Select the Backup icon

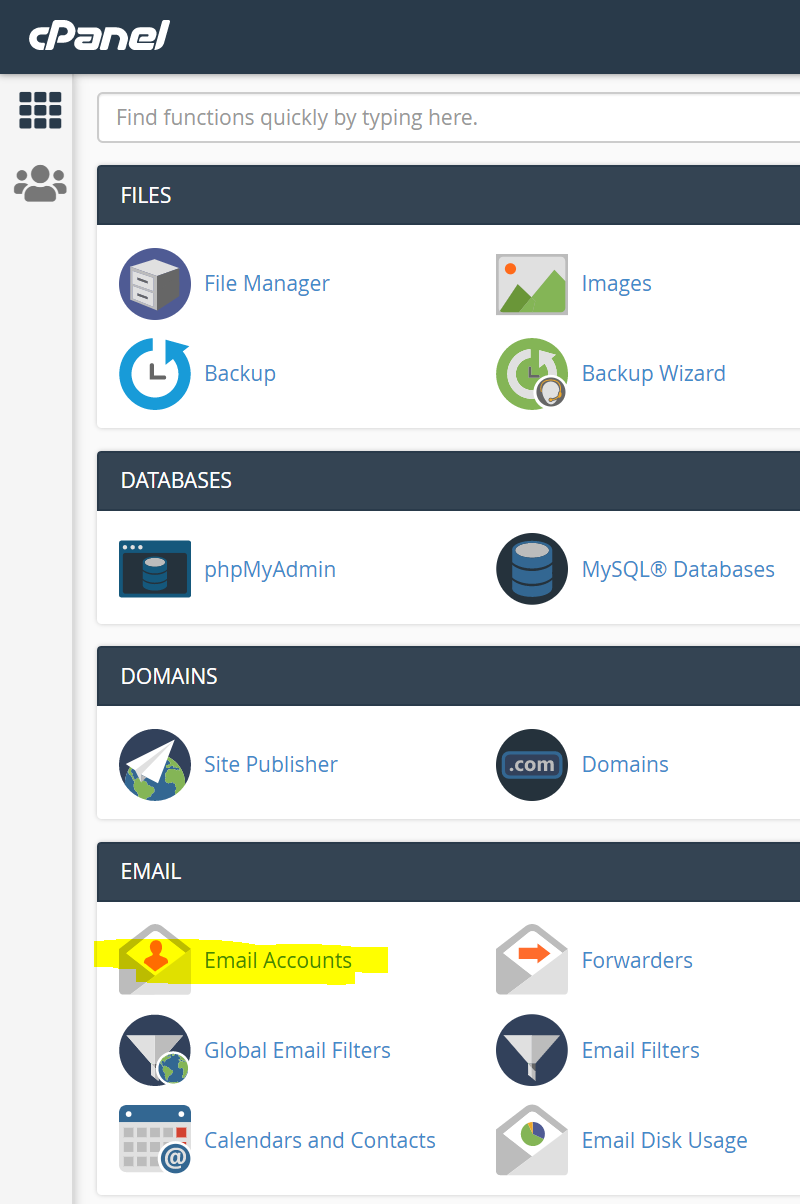[154, 373]
